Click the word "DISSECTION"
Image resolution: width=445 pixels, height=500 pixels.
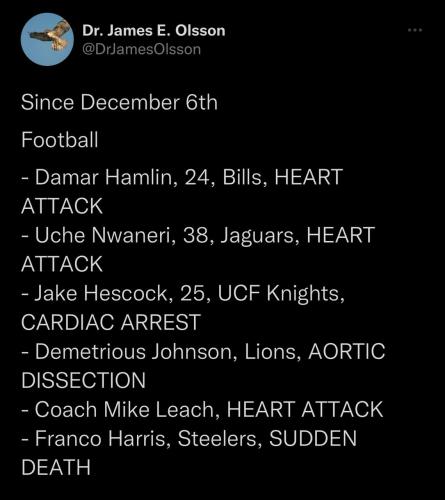83,380
